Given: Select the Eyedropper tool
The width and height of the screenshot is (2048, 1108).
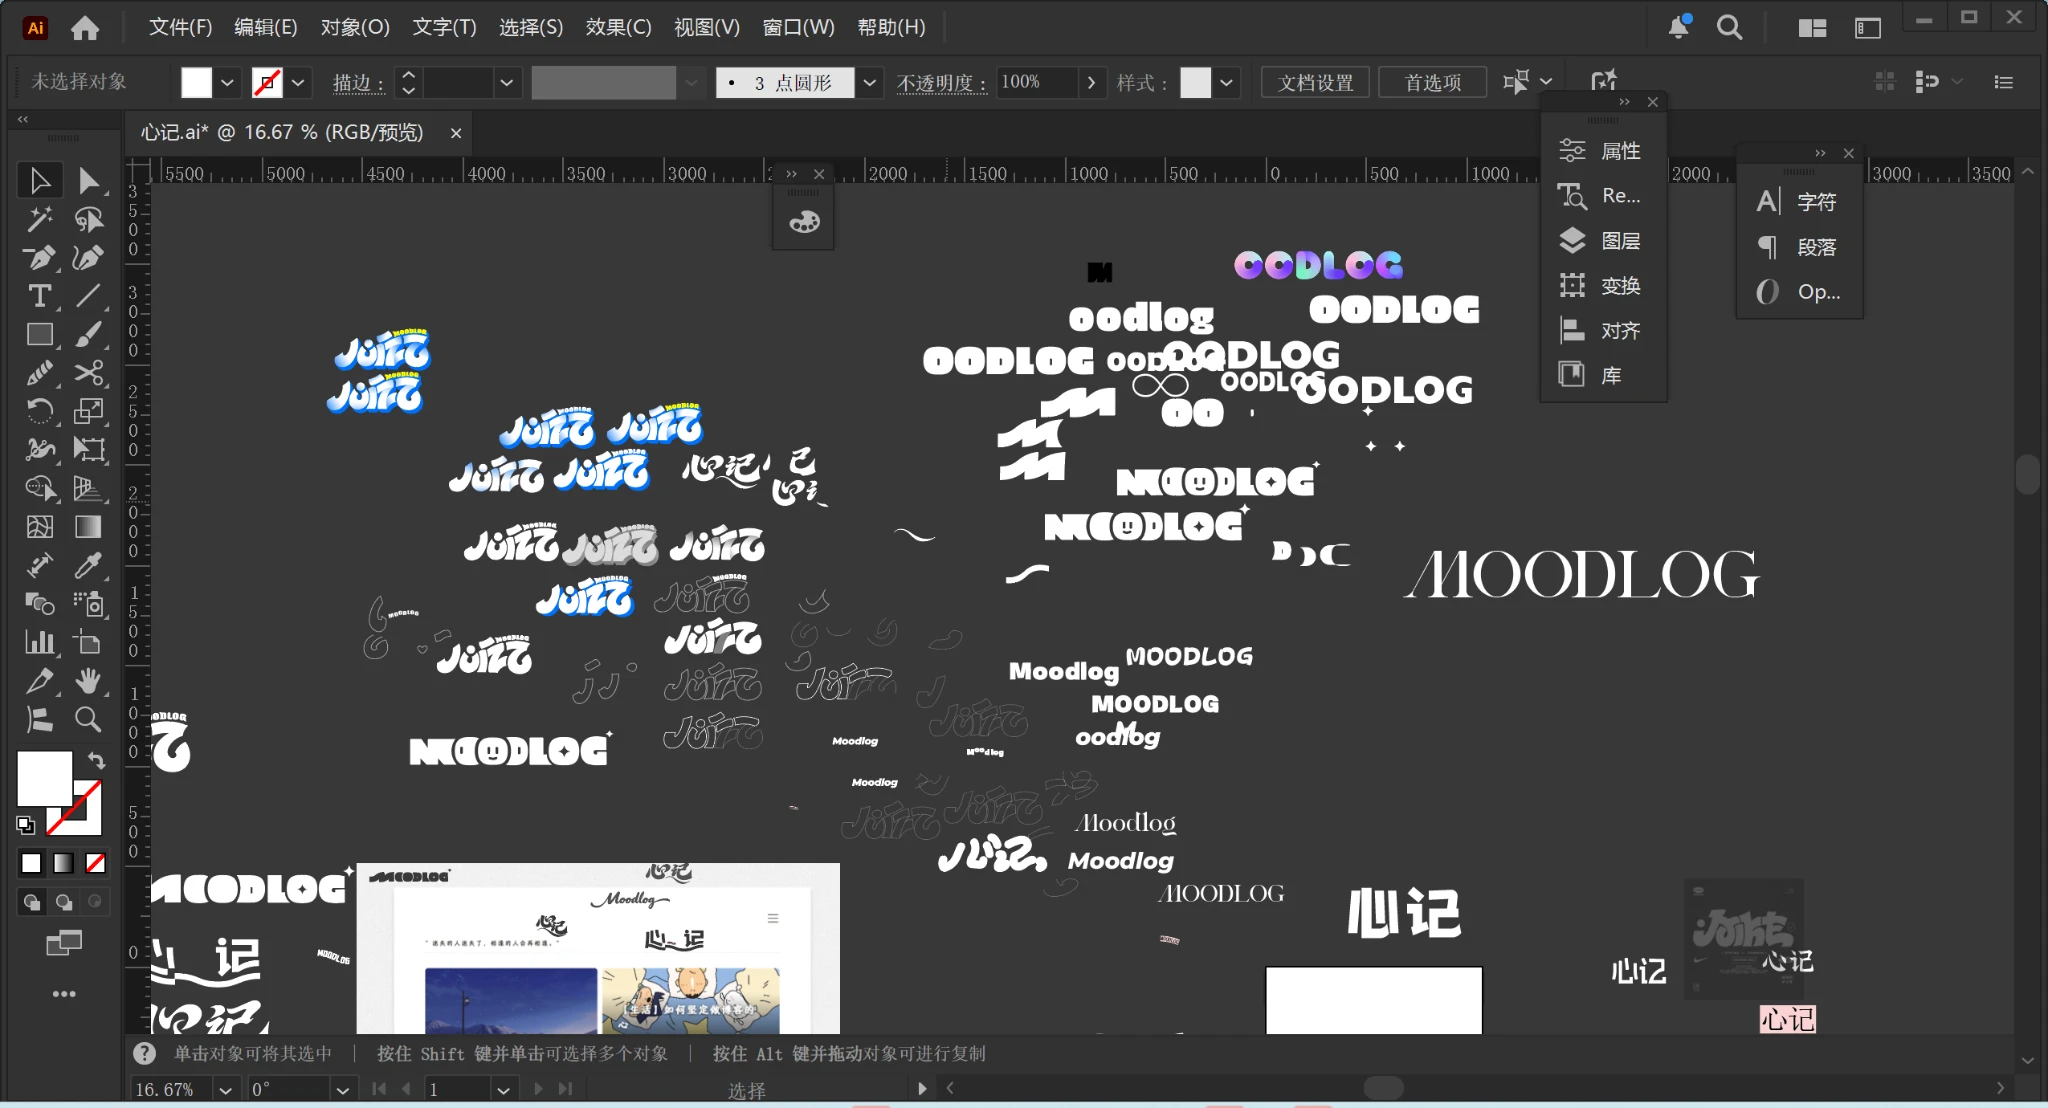Looking at the screenshot, I should [x=88, y=566].
